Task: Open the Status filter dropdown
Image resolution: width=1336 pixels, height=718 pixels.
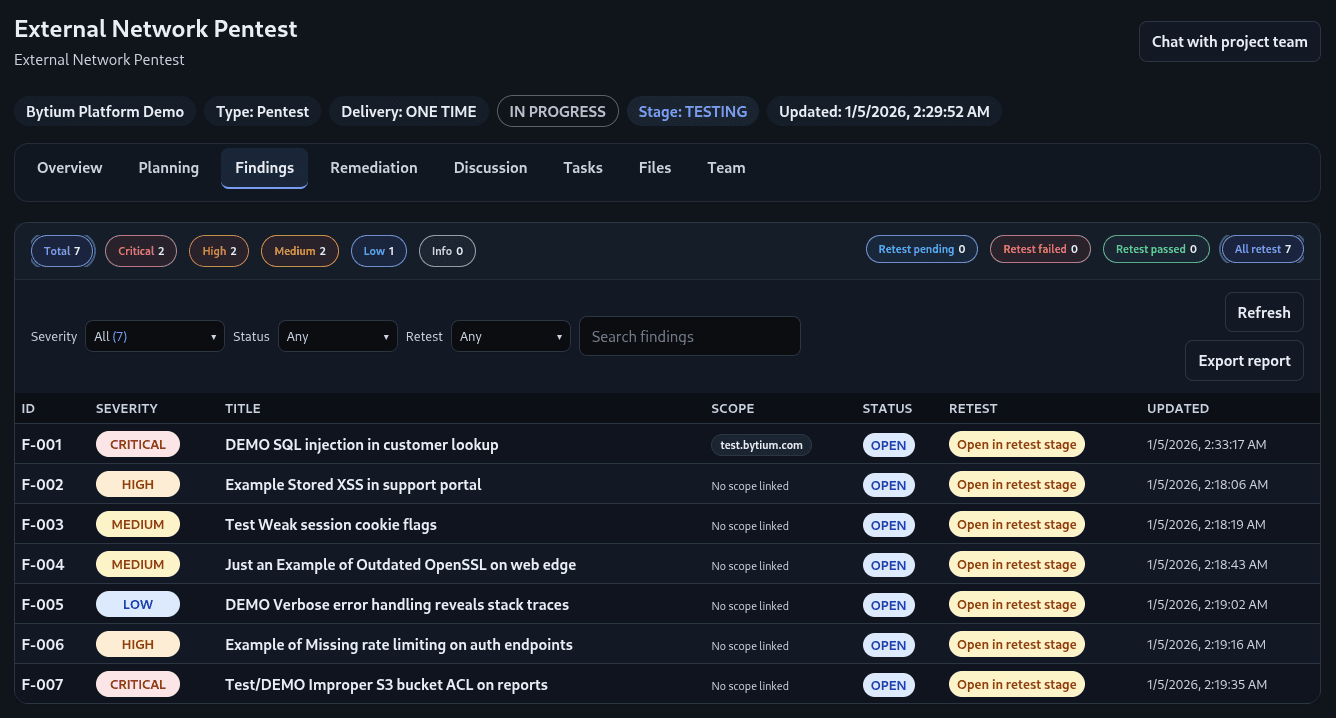Action: coord(337,336)
